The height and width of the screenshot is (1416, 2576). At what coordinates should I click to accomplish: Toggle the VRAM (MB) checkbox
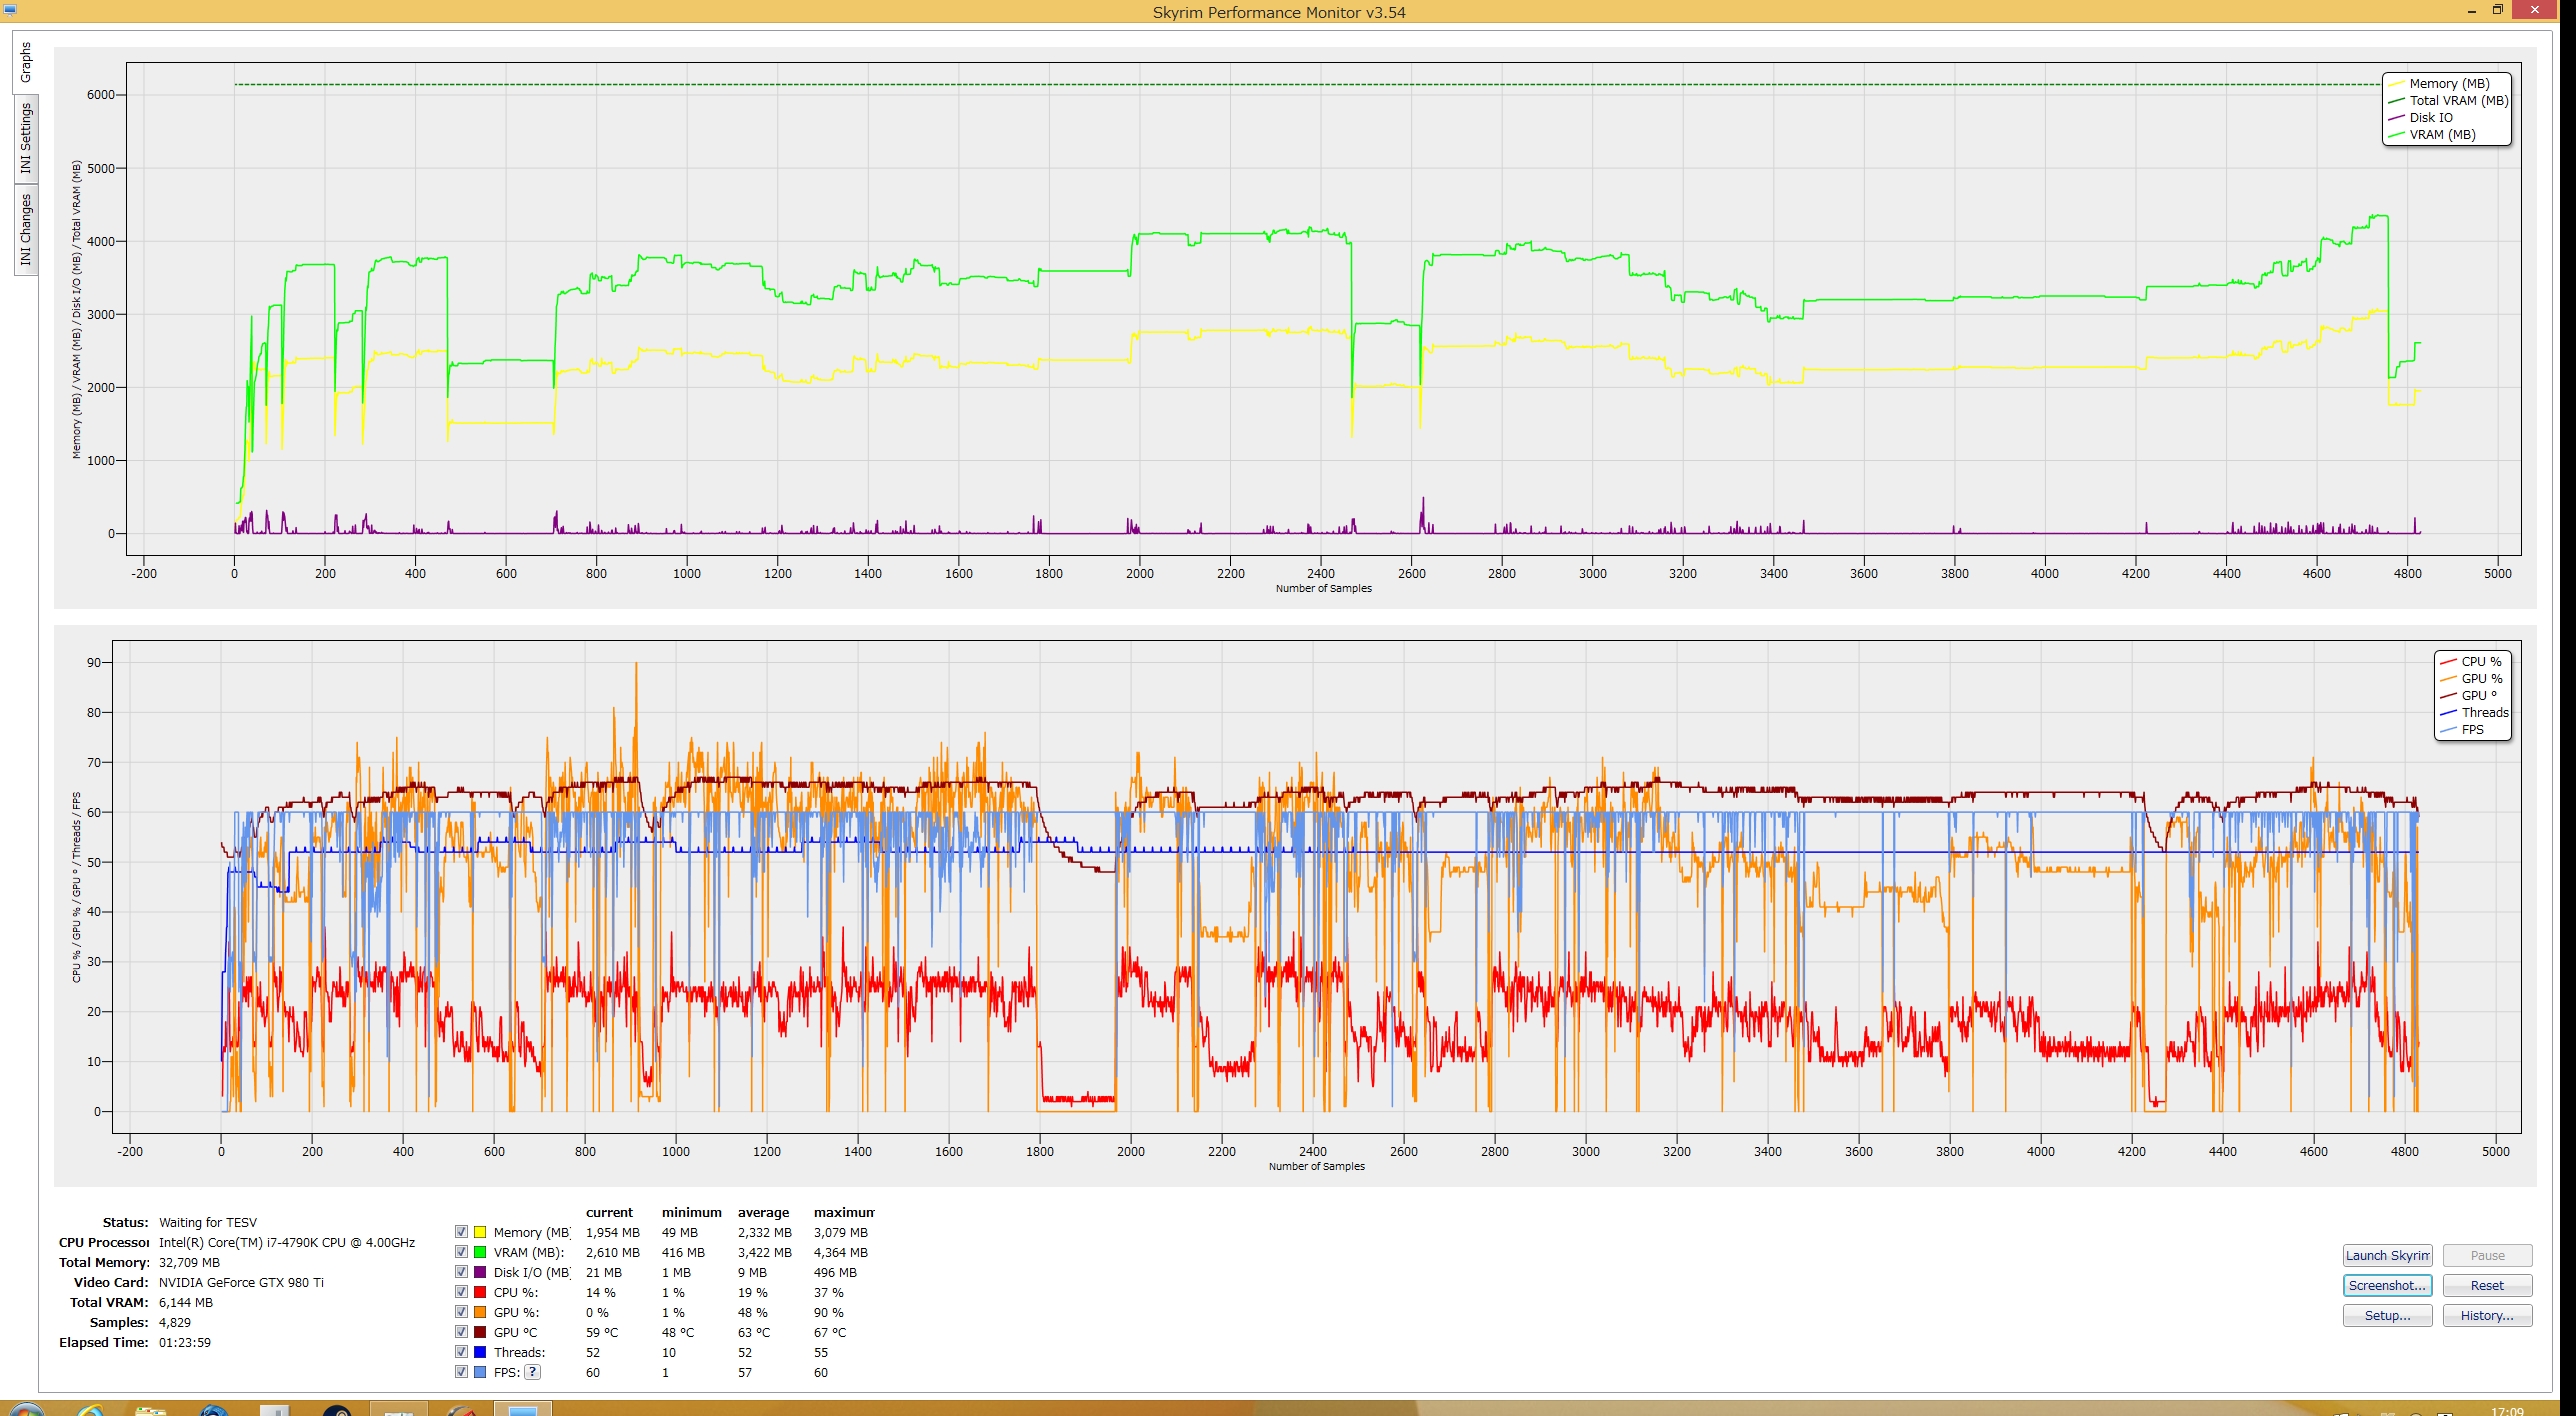(x=461, y=1252)
